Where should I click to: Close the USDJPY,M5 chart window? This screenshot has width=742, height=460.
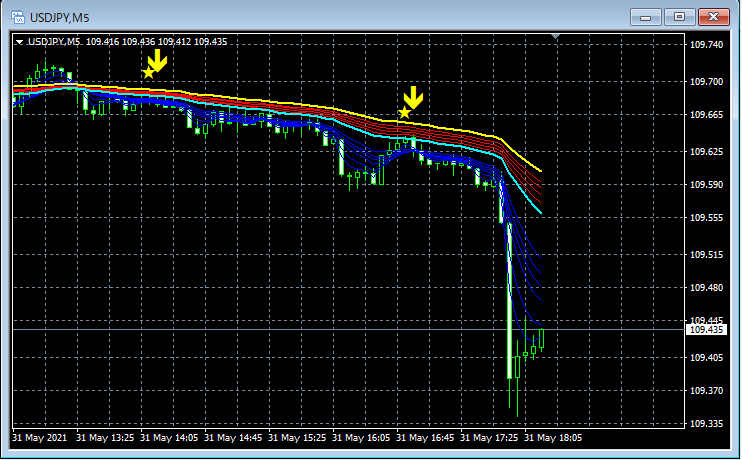coord(714,18)
